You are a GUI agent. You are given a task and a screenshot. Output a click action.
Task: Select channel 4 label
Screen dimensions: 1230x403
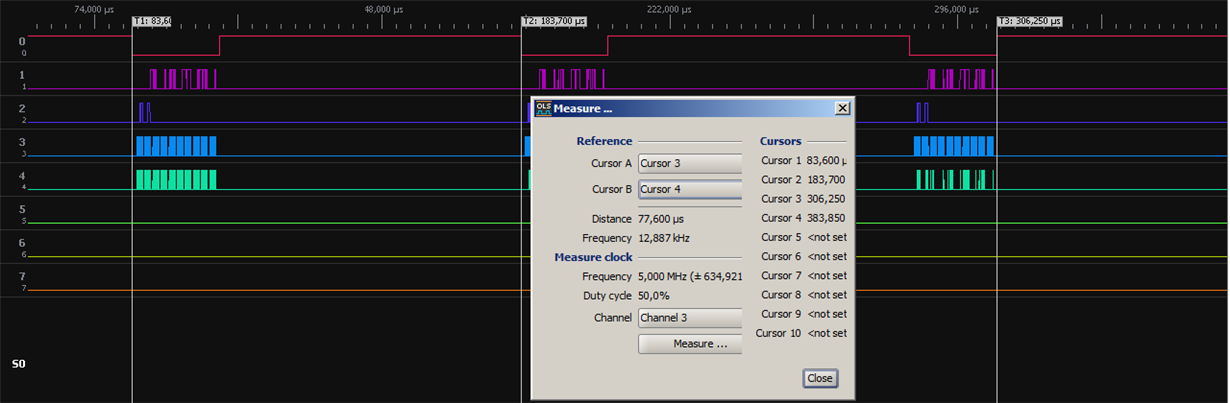(22, 176)
